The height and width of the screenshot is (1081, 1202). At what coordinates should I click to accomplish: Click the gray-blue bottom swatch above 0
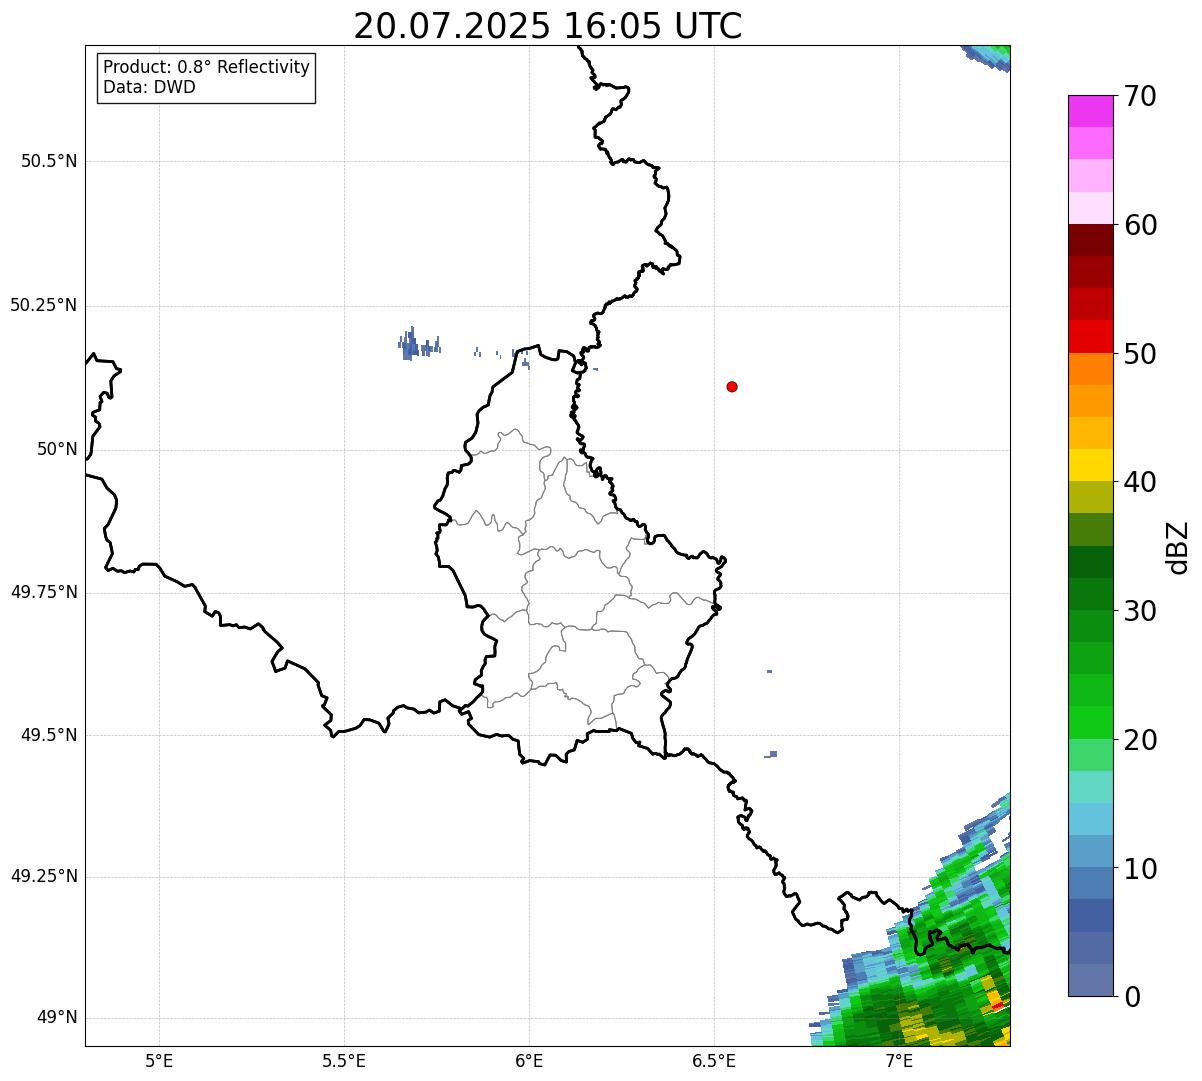[x=1090, y=980]
